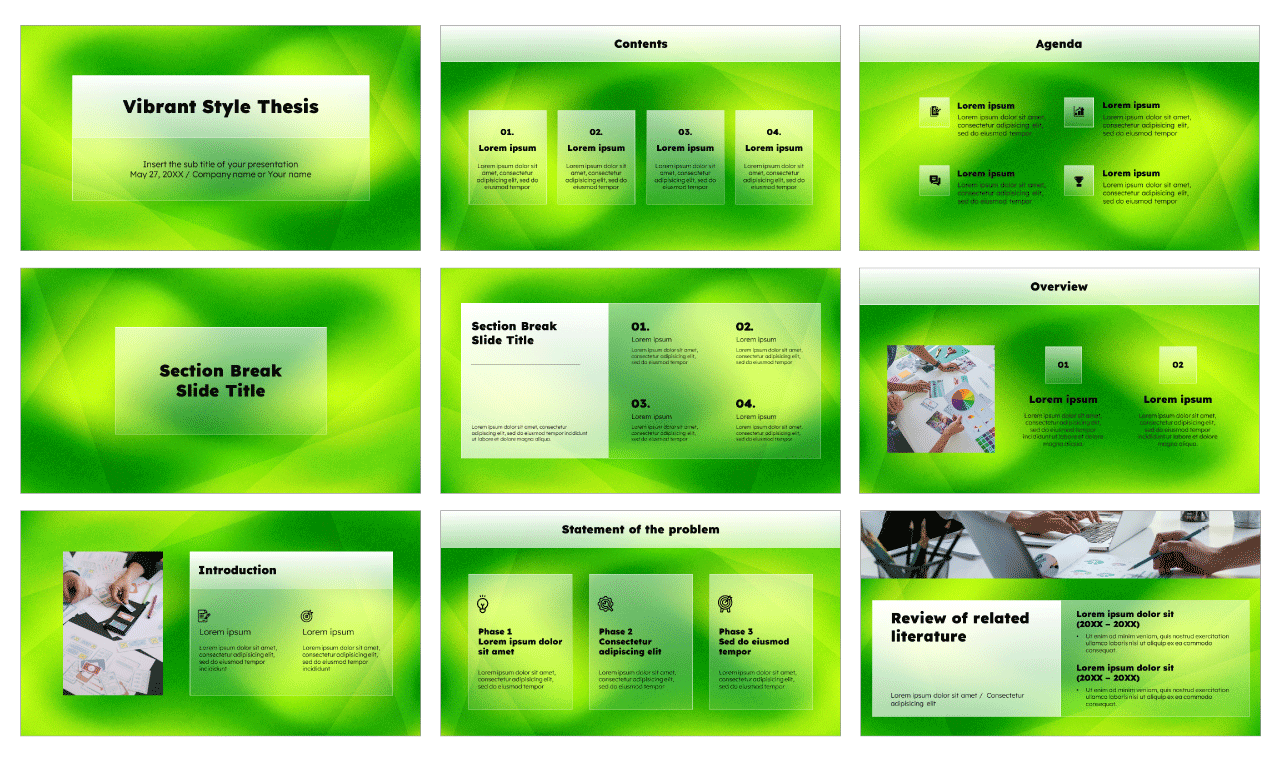Click the 'Section Break Slide Title' centered glass box

220,380
